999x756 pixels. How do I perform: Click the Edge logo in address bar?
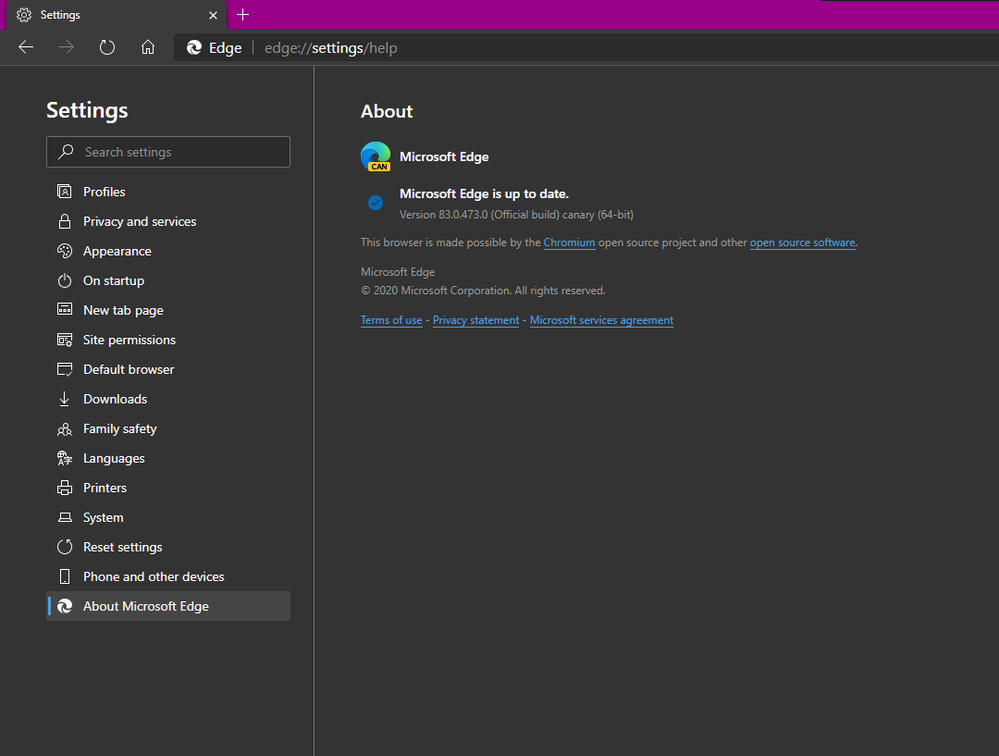(x=194, y=48)
